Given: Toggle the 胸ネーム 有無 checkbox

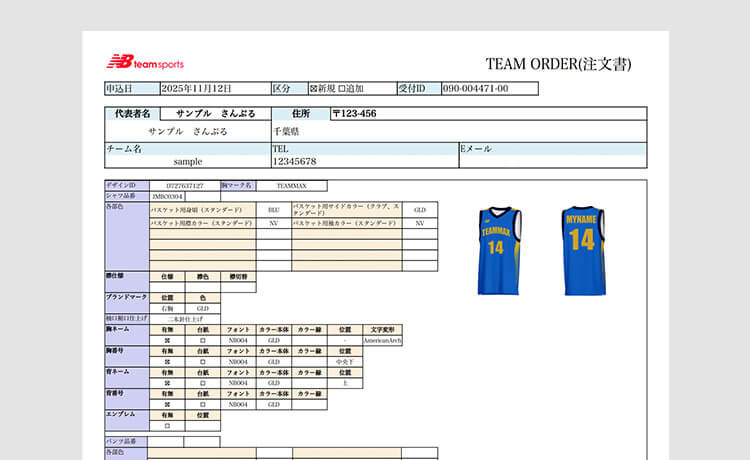Looking at the screenshot, I should point(167,340).
